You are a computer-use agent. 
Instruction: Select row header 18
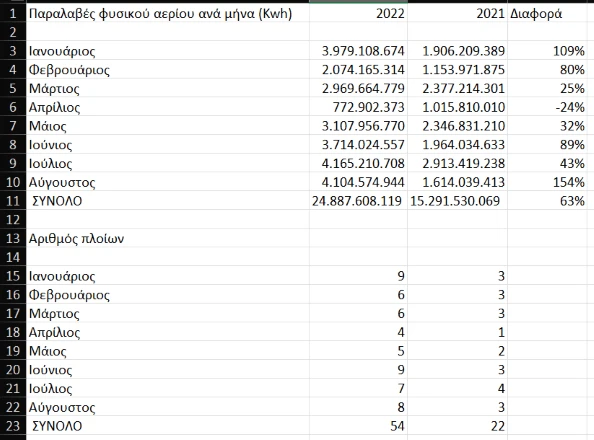coord(13,332)
